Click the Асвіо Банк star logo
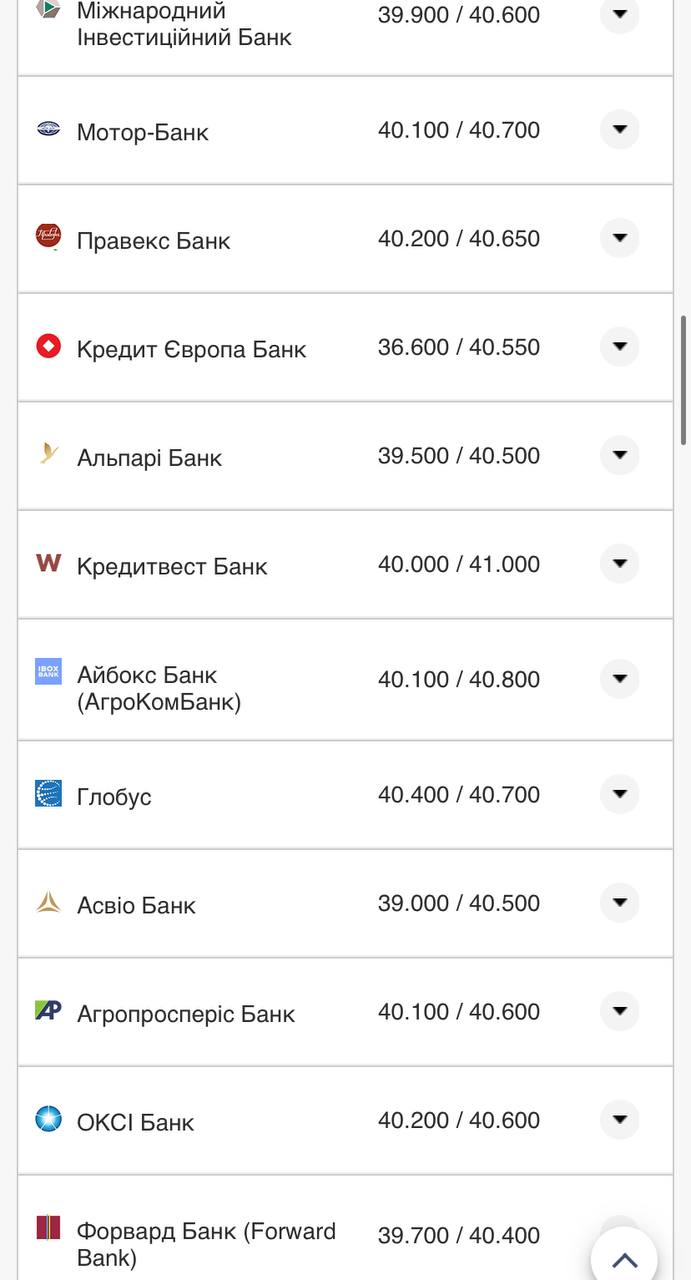Viewport: 691px width, 1280px height. [x=48, y=902]
